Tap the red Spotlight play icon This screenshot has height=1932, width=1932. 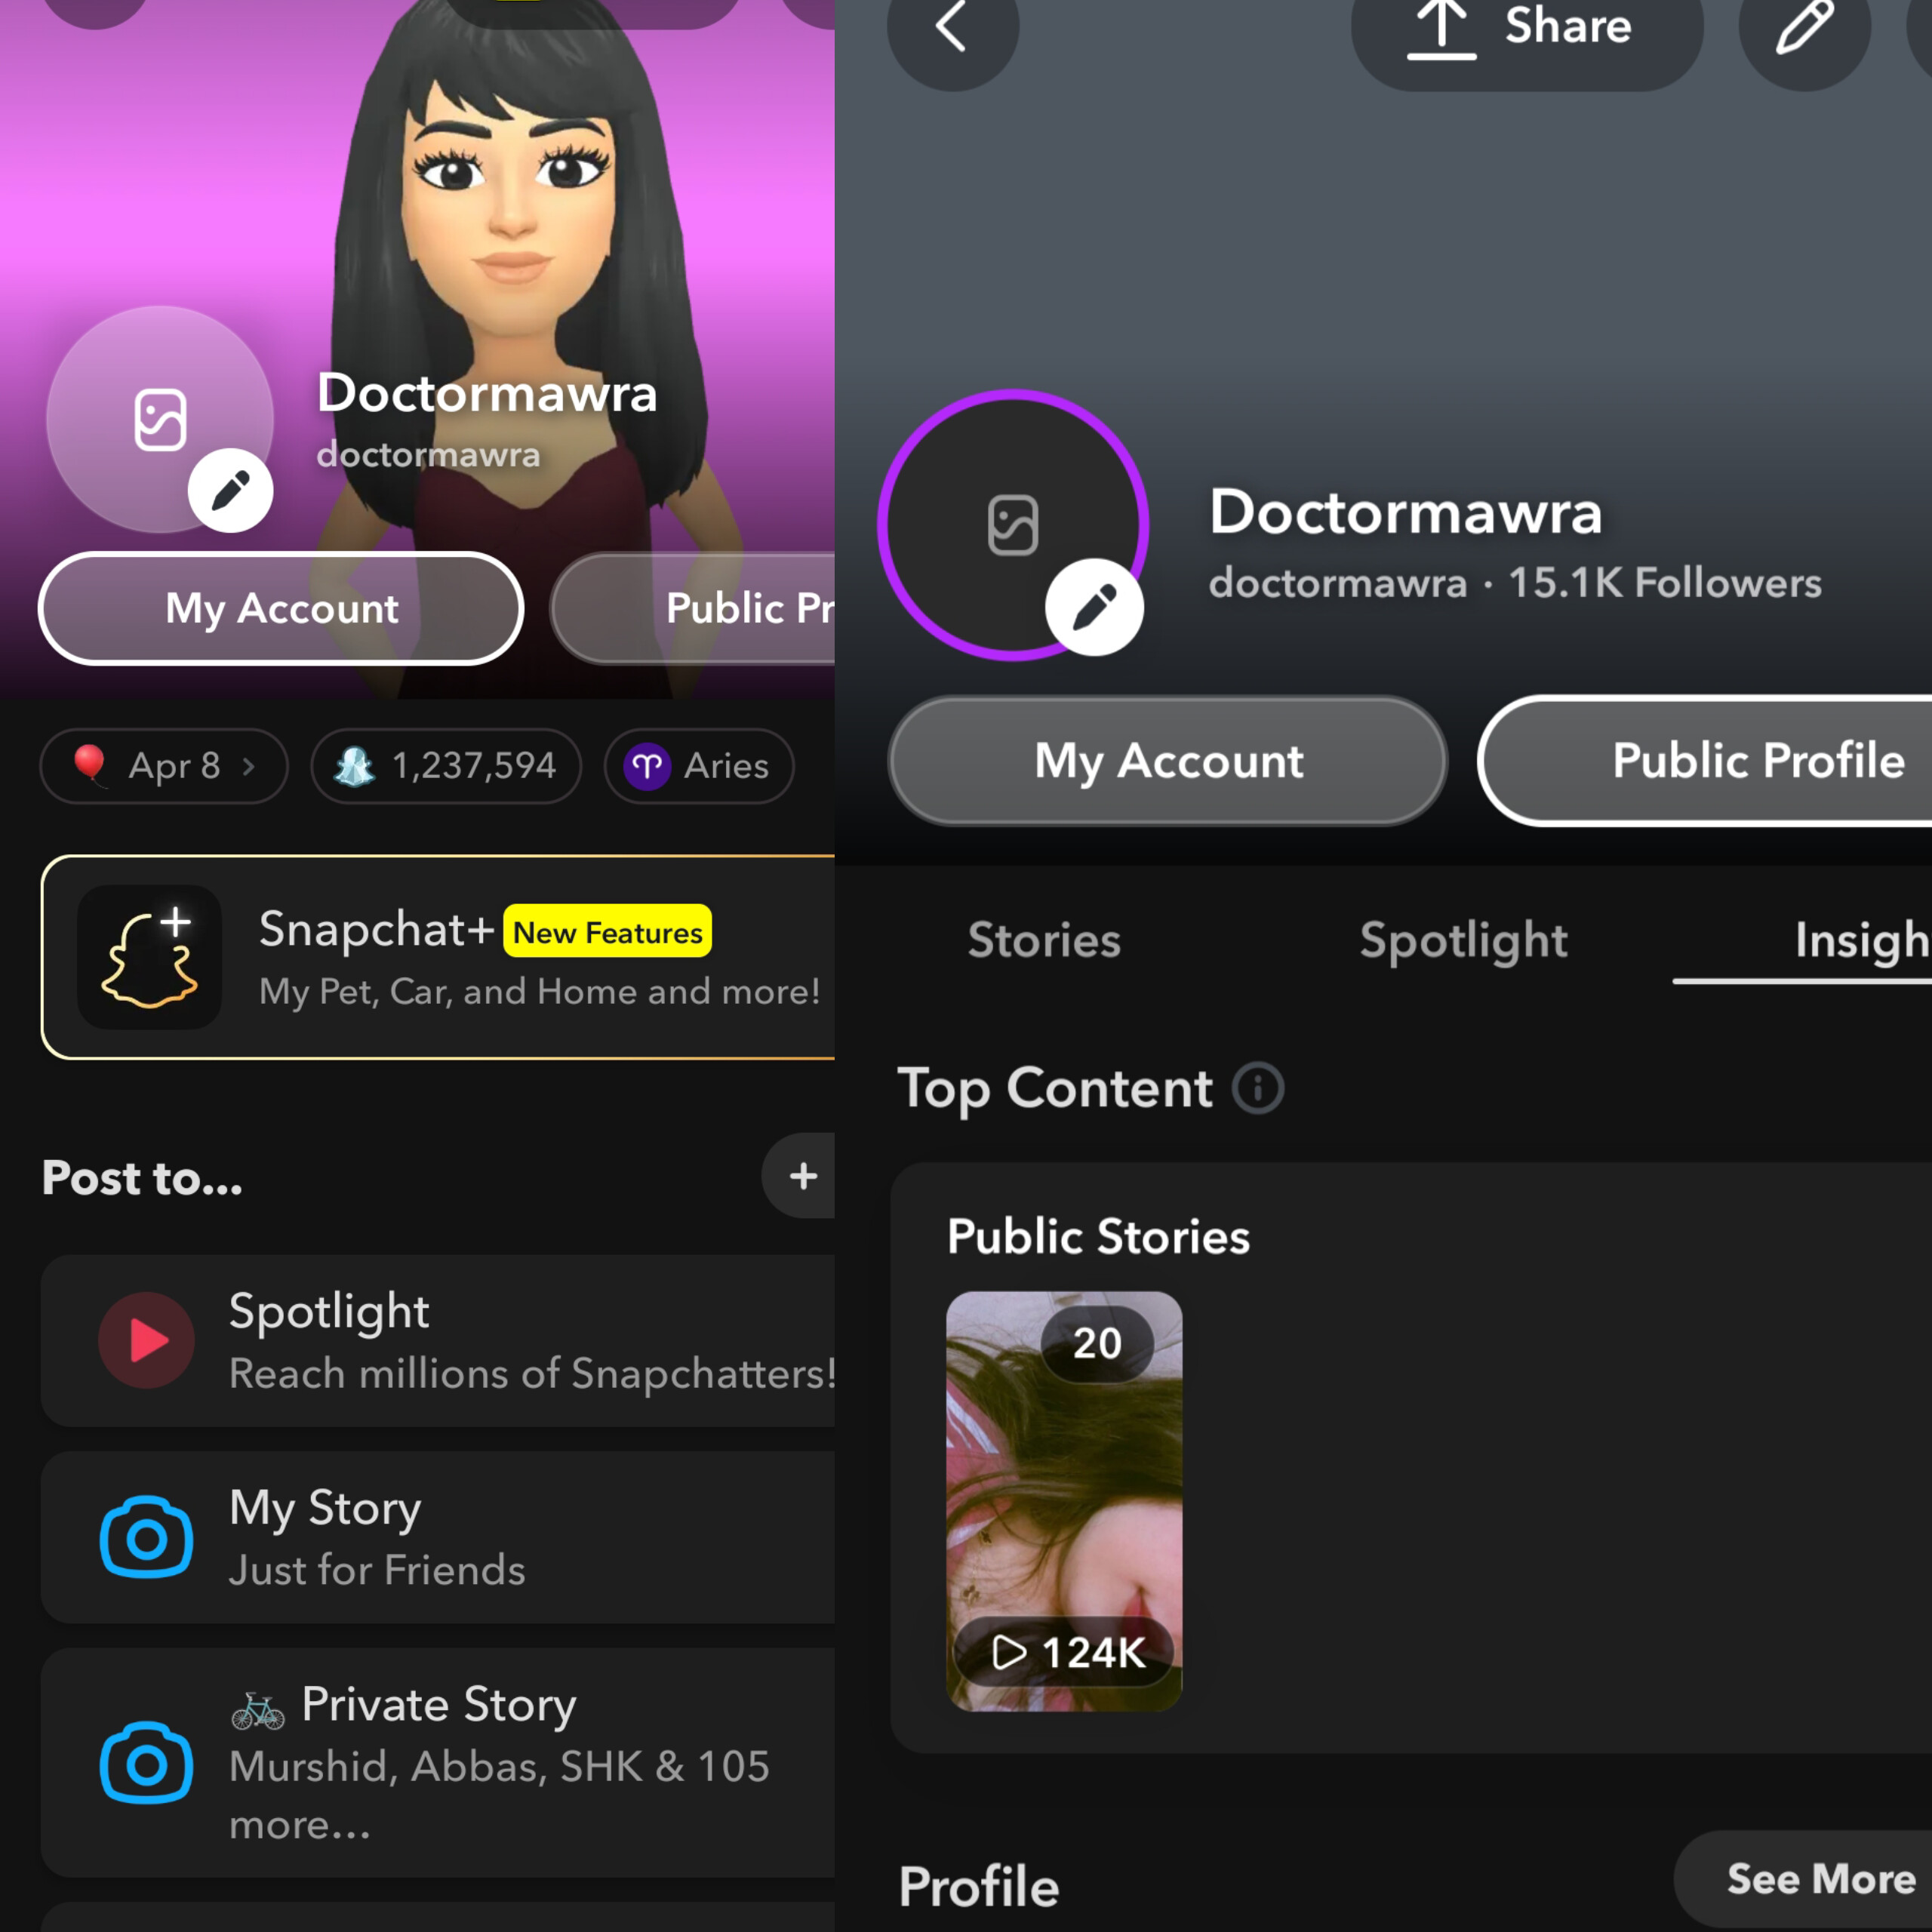pos(147,1340)
